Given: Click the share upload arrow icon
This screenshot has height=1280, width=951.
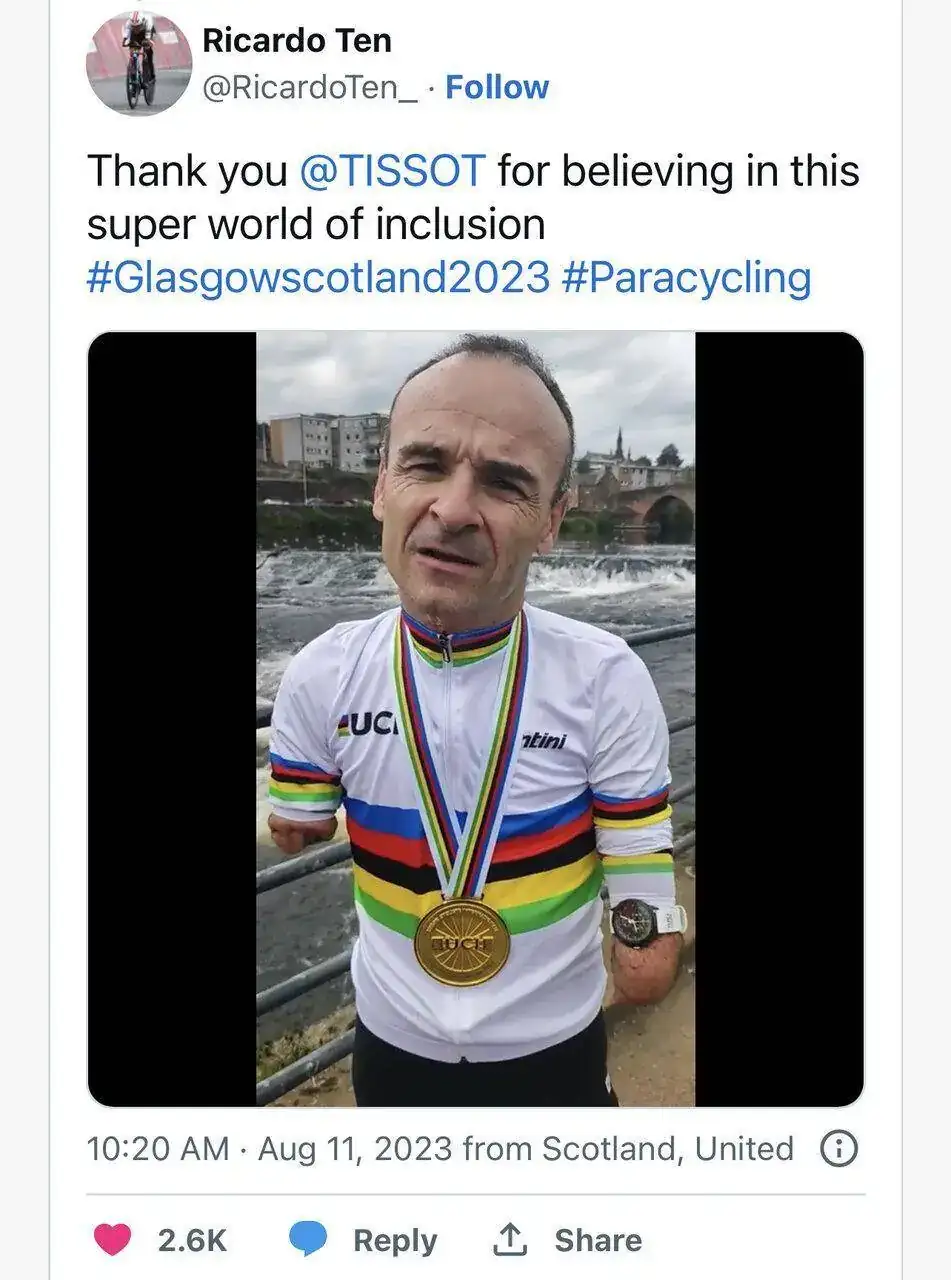Looking at the screenshot, I should click(x=509, y=1240).
